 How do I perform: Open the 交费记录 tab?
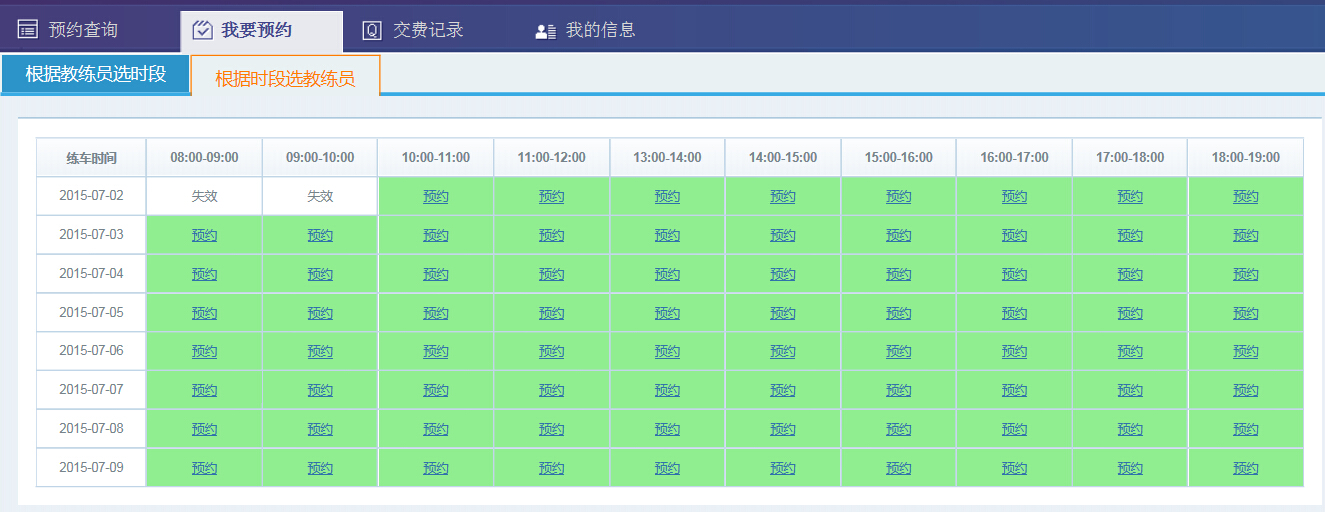[428, 30]
